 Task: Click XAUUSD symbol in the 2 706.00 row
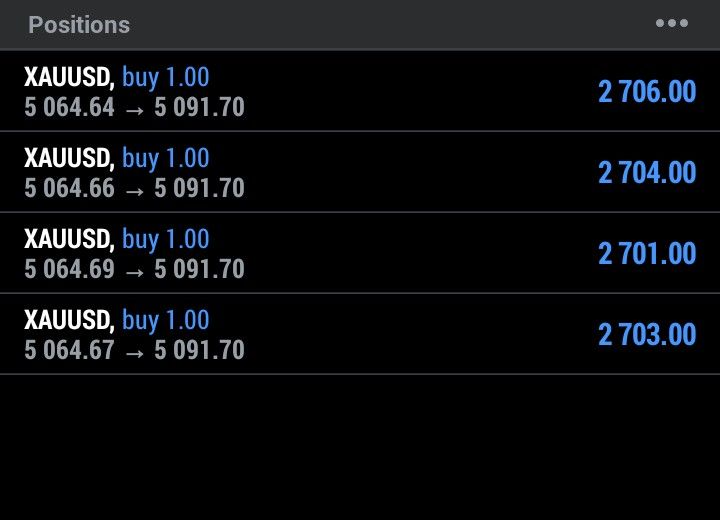(68, 77)
